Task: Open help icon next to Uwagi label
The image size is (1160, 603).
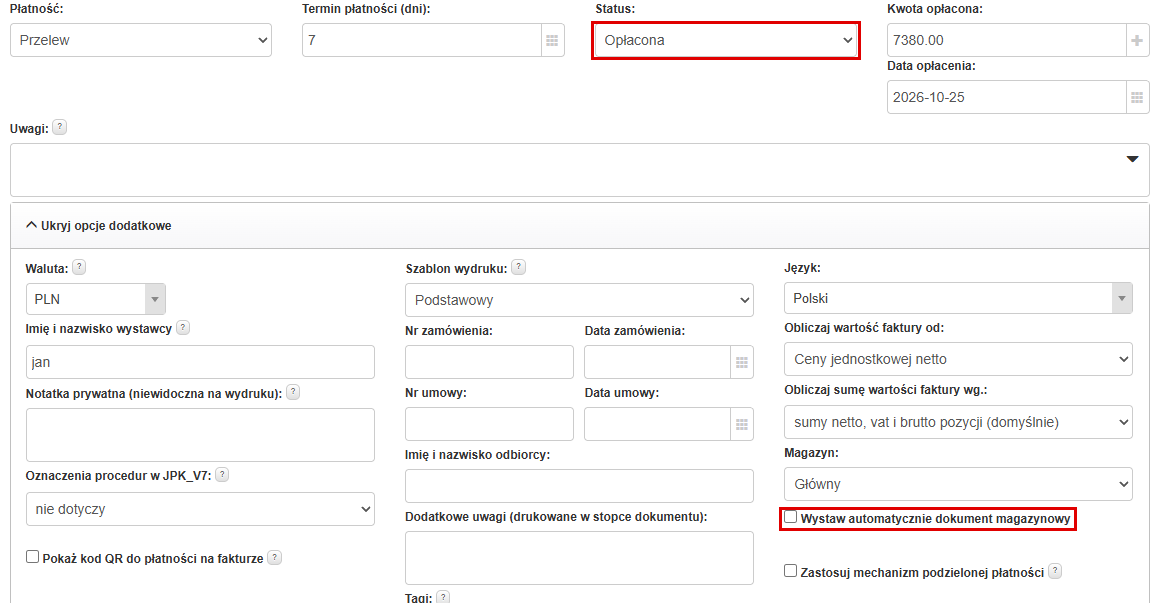Action: [x=60, y=127]
